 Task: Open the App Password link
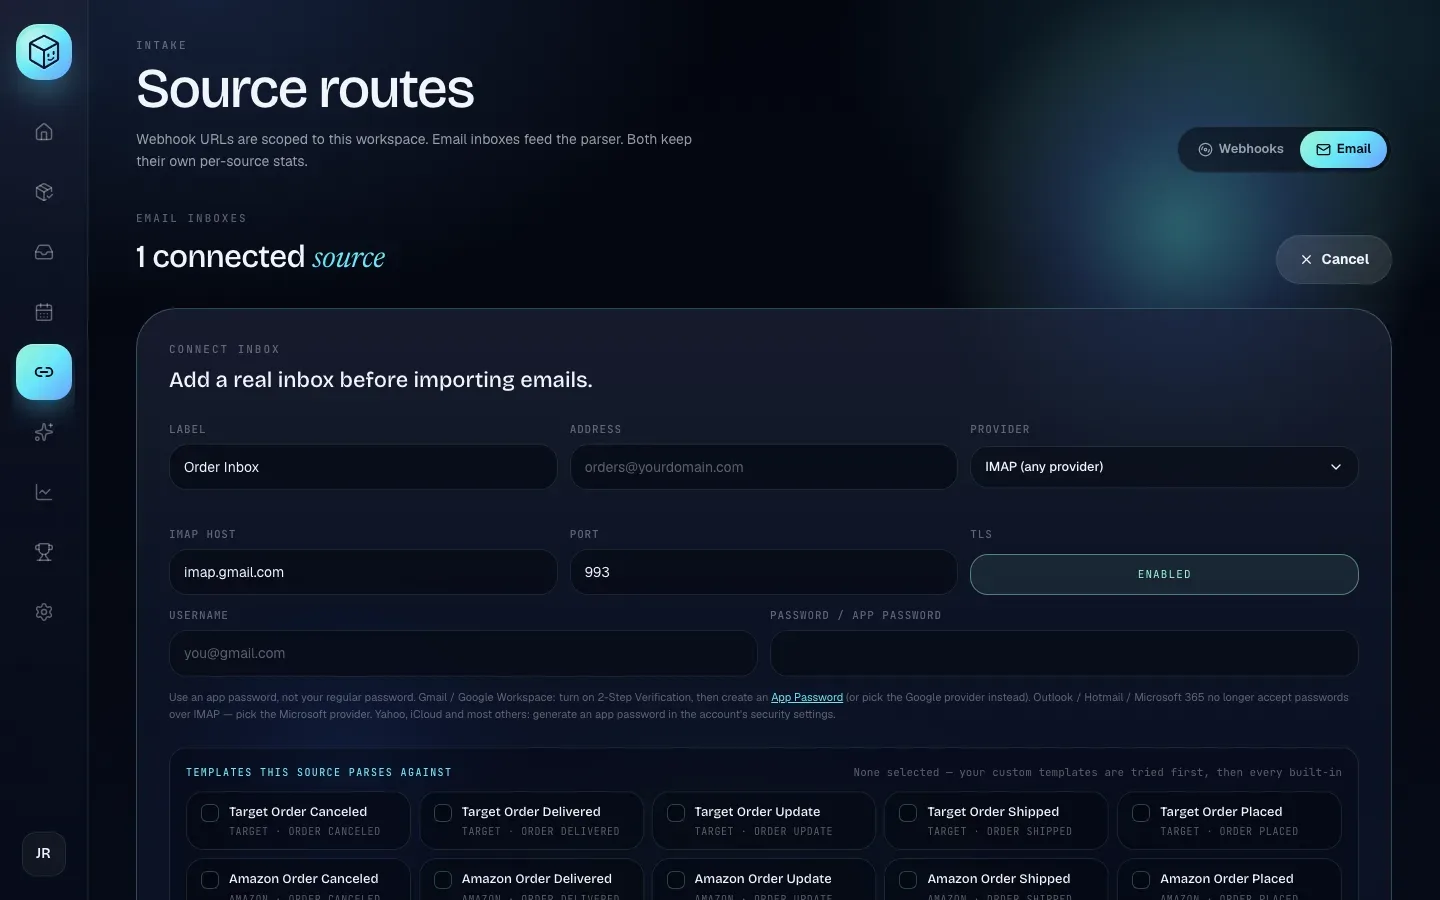click(x=807, y=697)
